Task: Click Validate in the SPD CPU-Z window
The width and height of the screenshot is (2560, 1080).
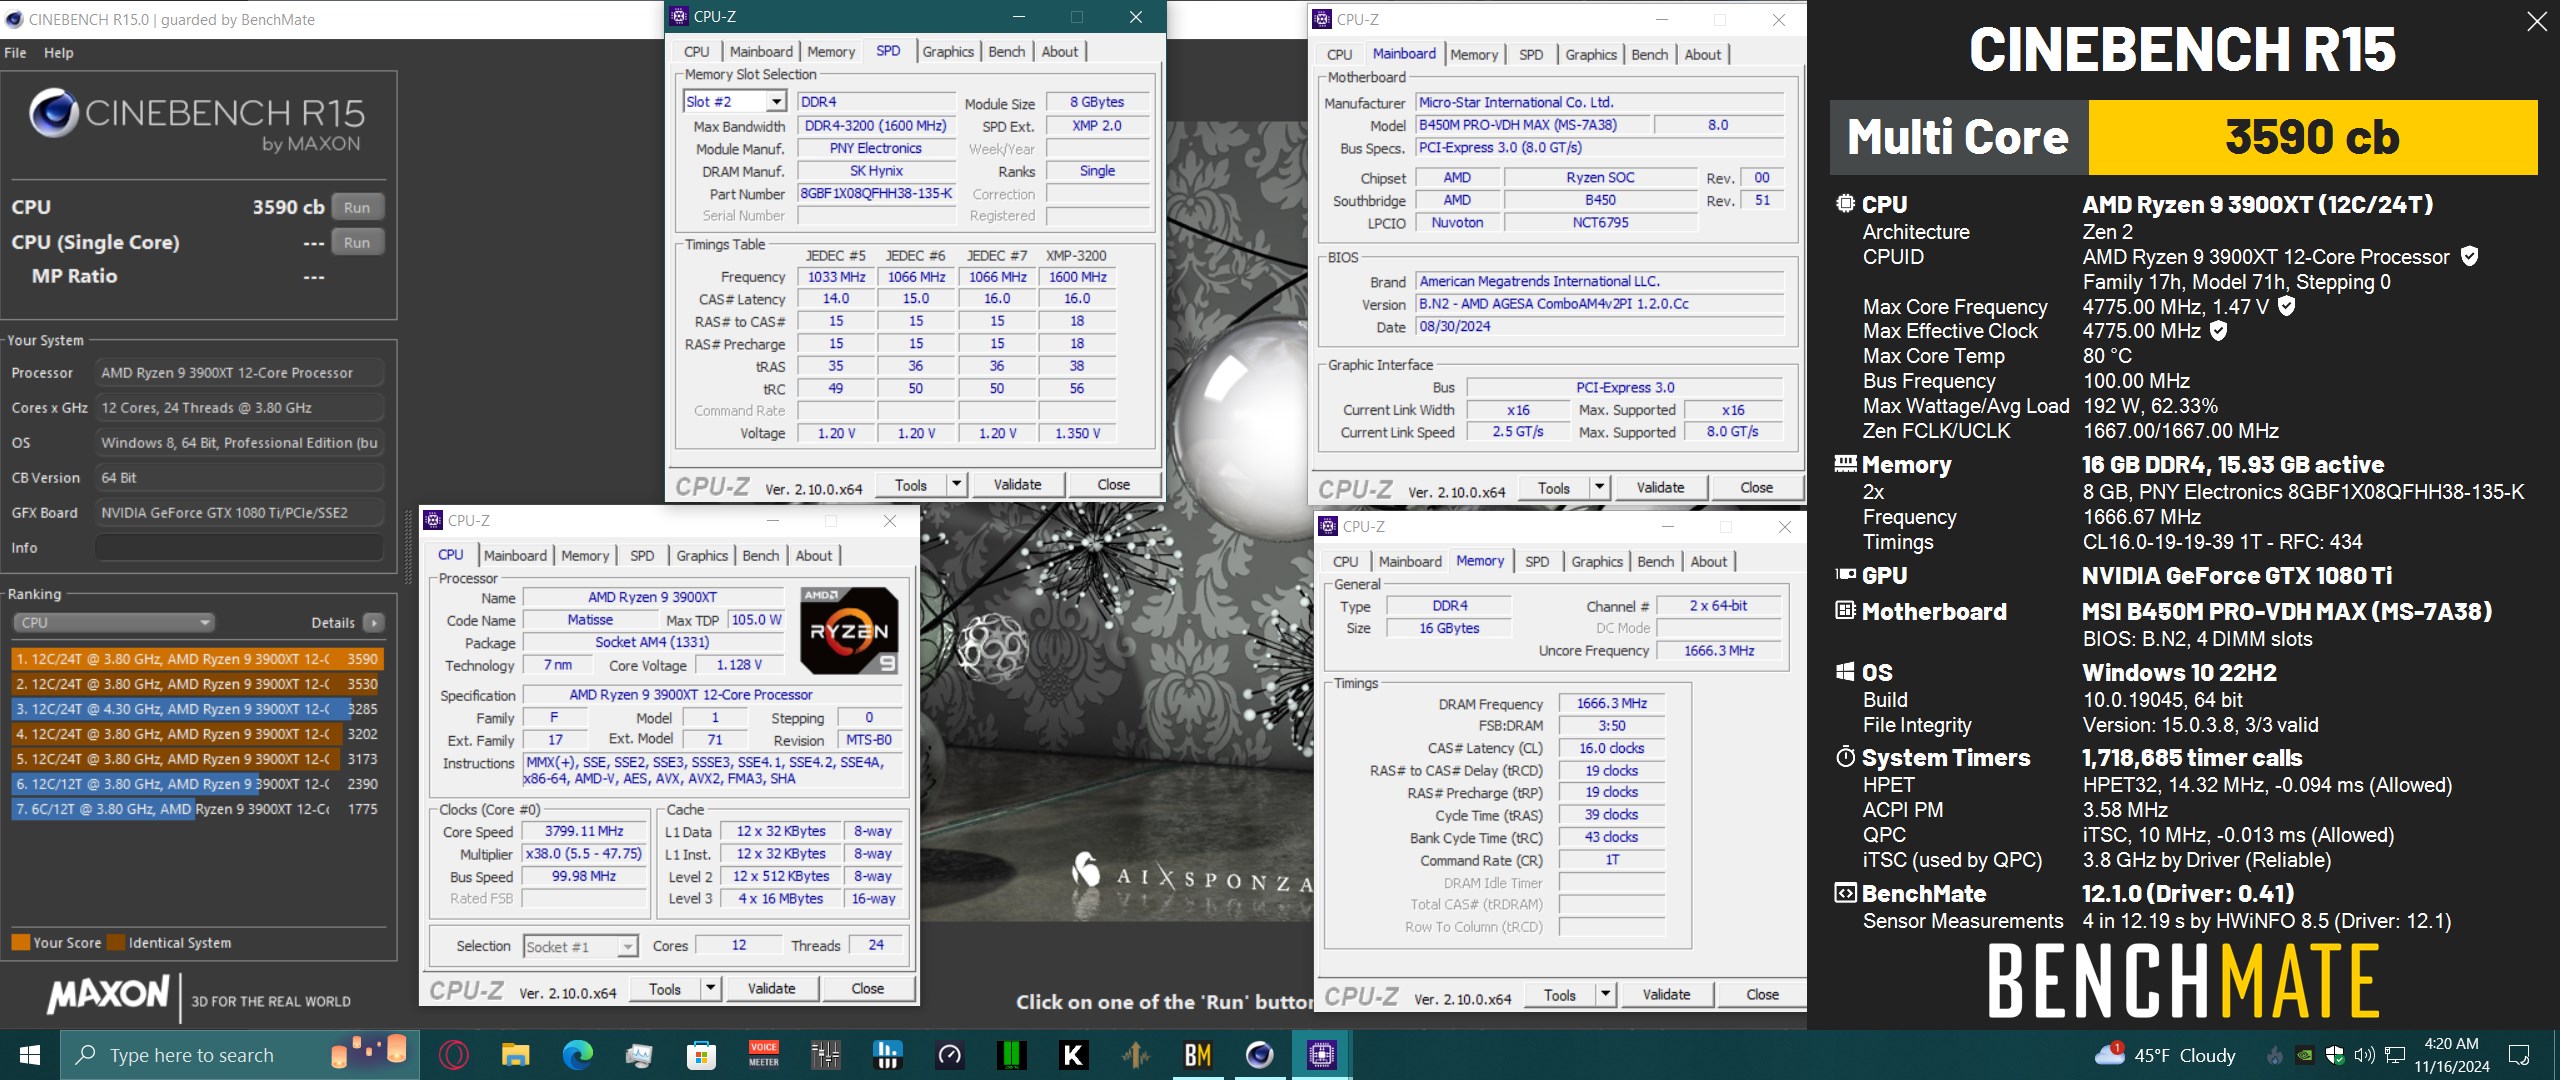Action: 1017,484
